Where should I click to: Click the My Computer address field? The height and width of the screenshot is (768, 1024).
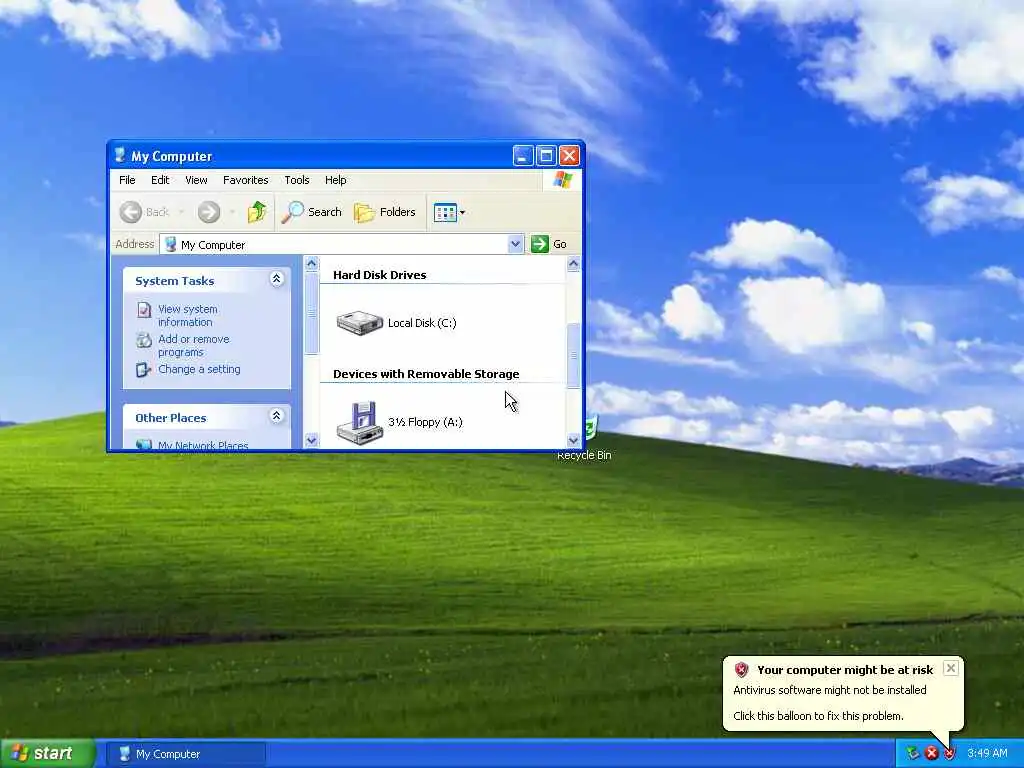(x=342, y=244)
